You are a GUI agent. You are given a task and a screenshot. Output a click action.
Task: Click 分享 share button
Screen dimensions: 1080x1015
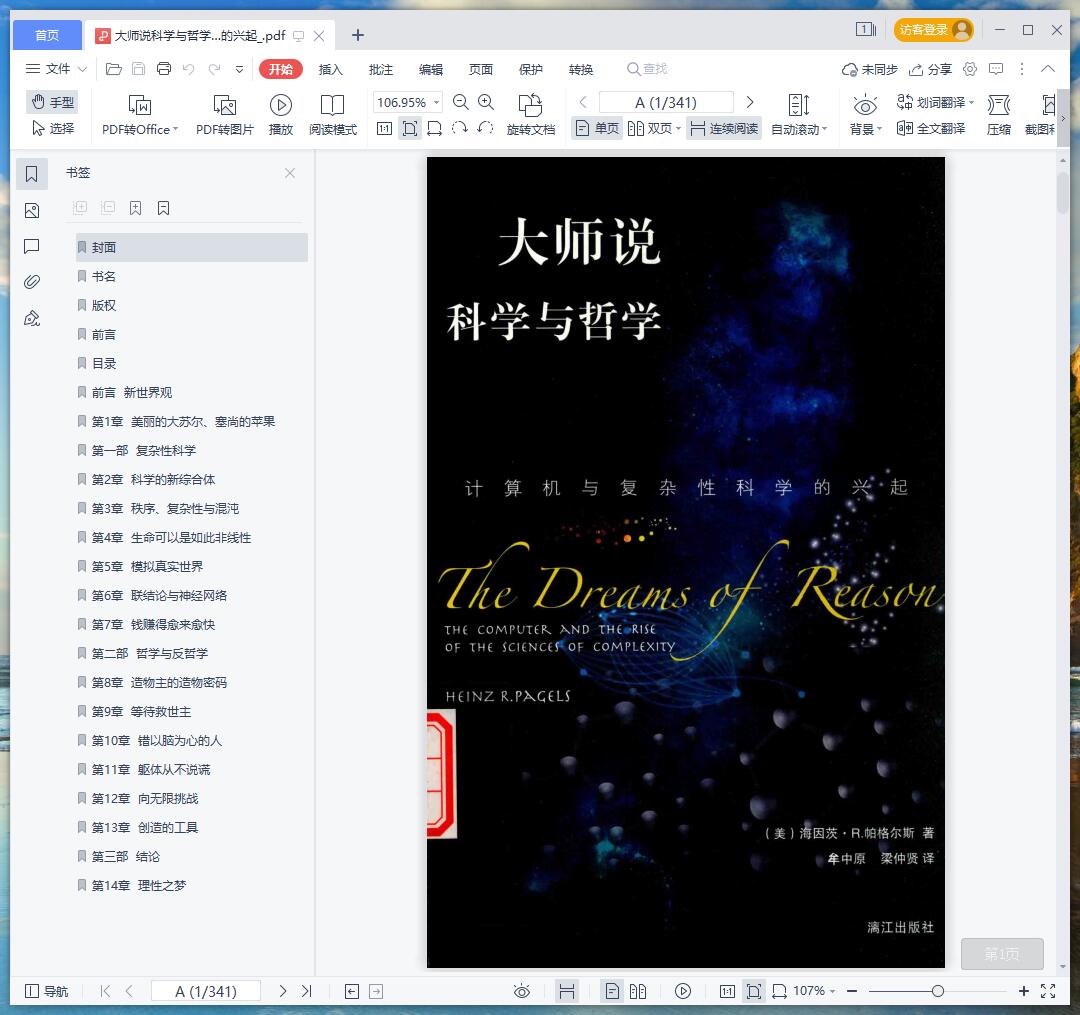click(x=930, y=70)
